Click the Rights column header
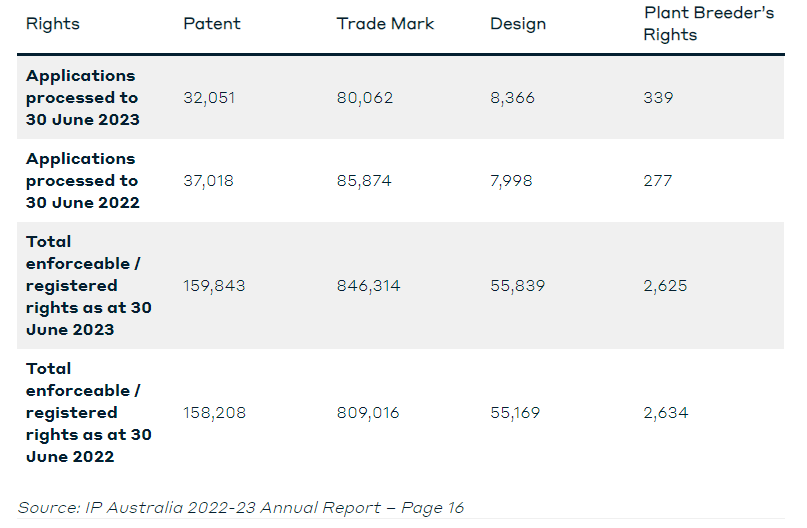 [x=52, y=24]
